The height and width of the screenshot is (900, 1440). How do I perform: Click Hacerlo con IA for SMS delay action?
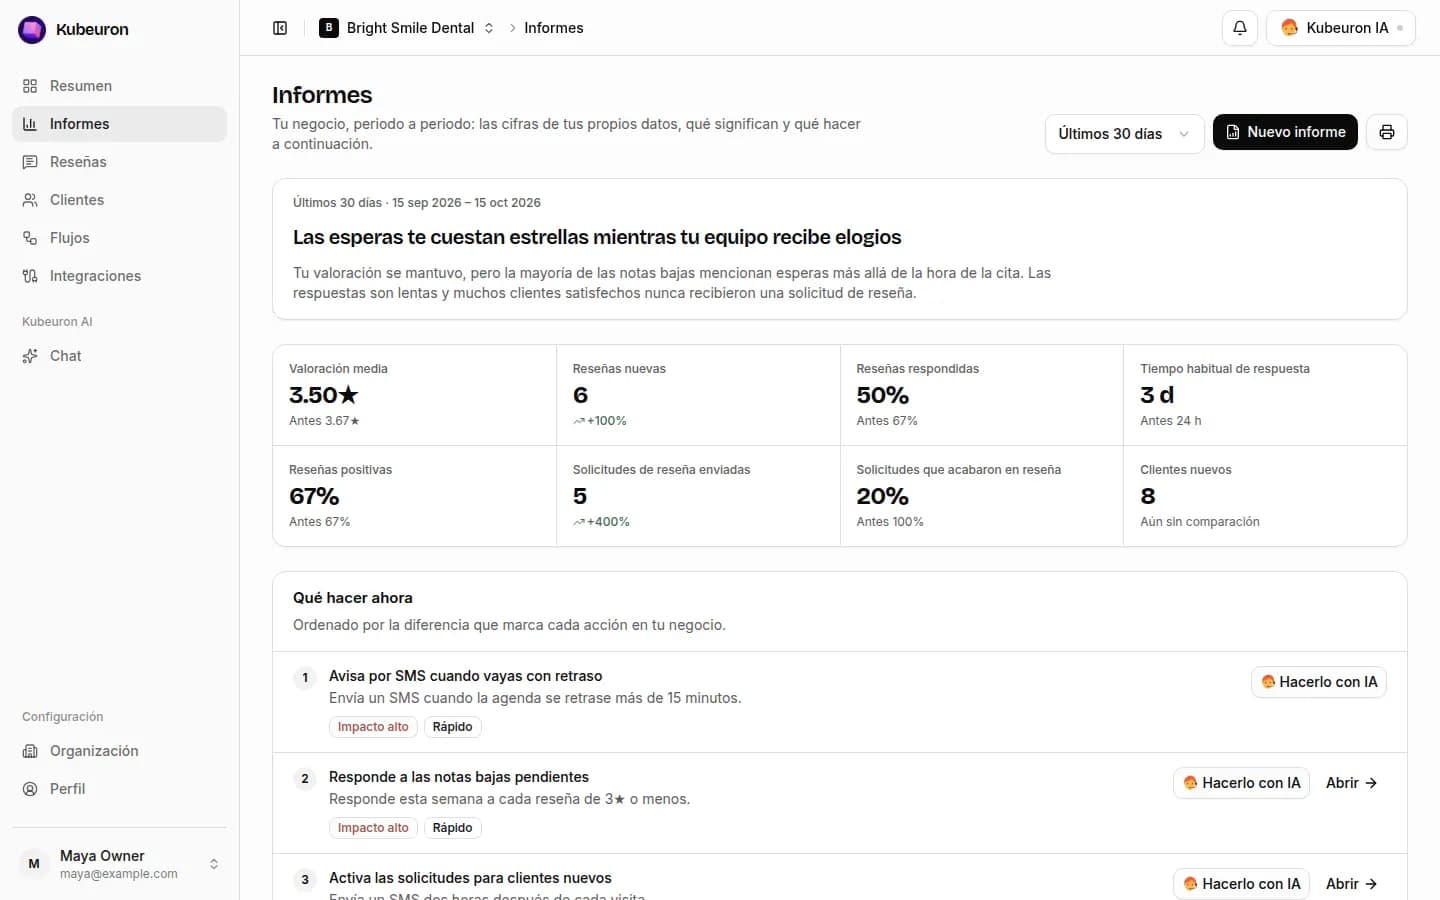click(1319, 682)
